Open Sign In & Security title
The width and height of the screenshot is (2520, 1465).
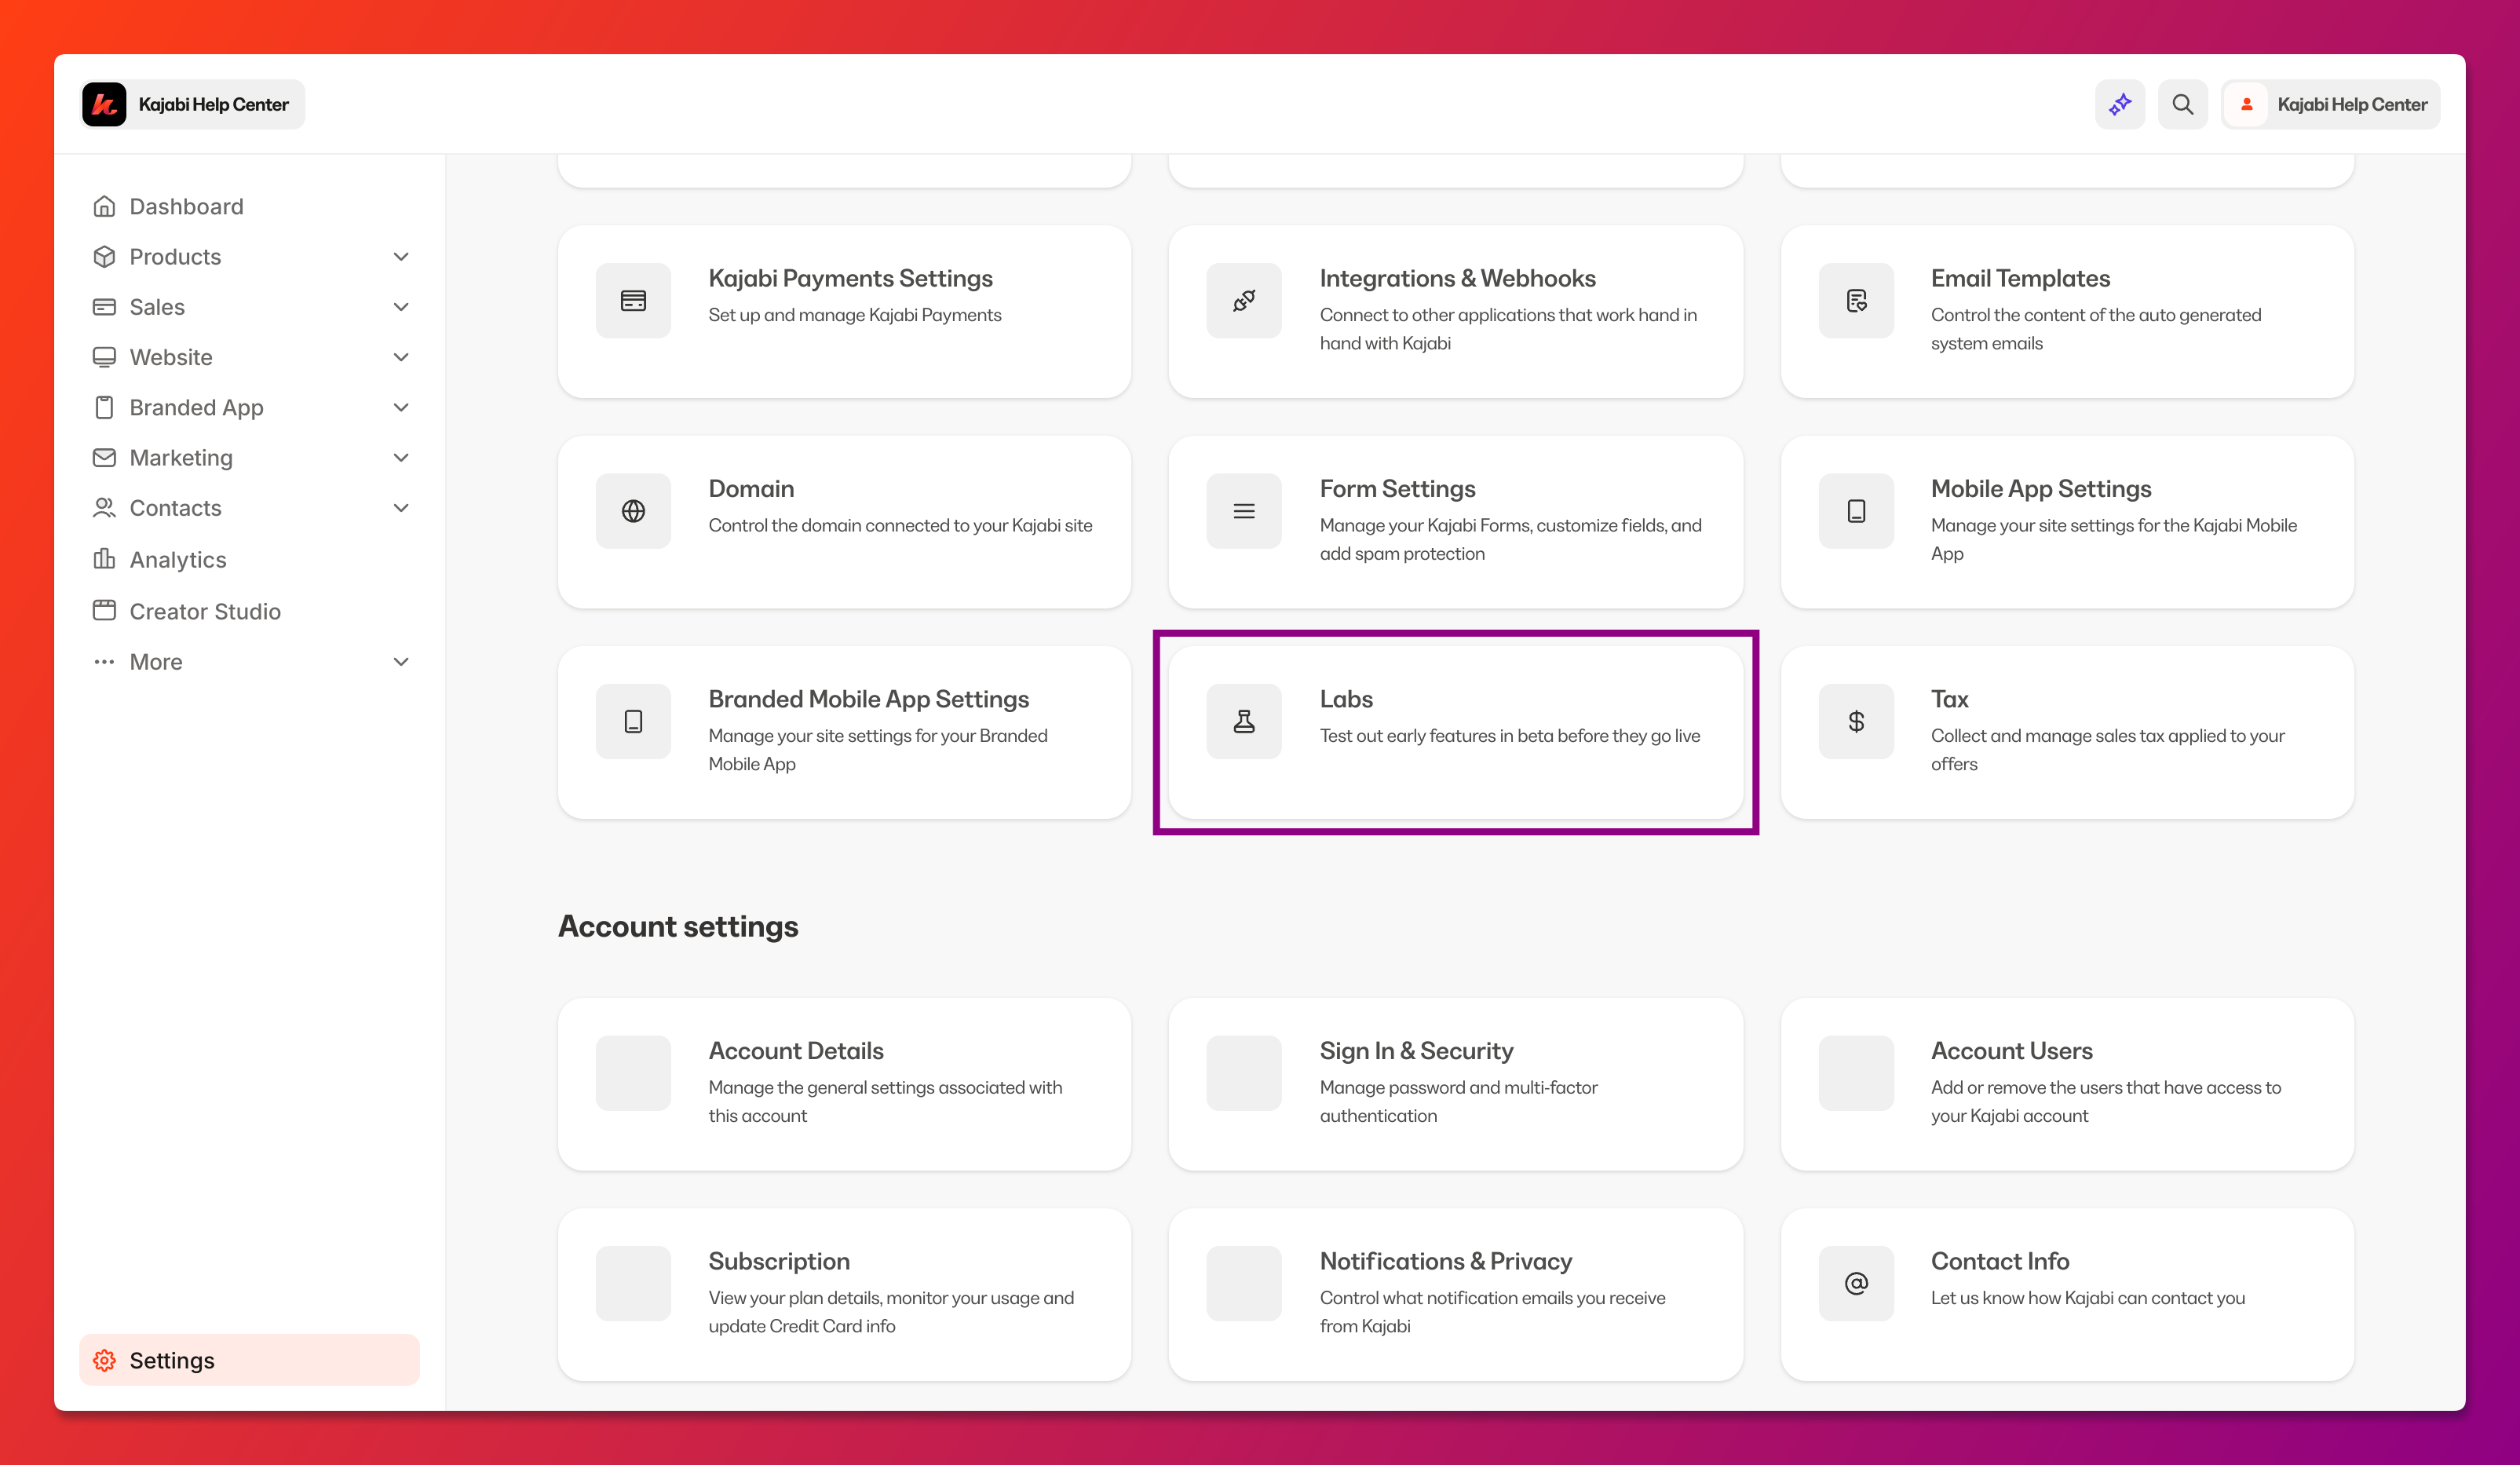click(x=1416, y=1051)
